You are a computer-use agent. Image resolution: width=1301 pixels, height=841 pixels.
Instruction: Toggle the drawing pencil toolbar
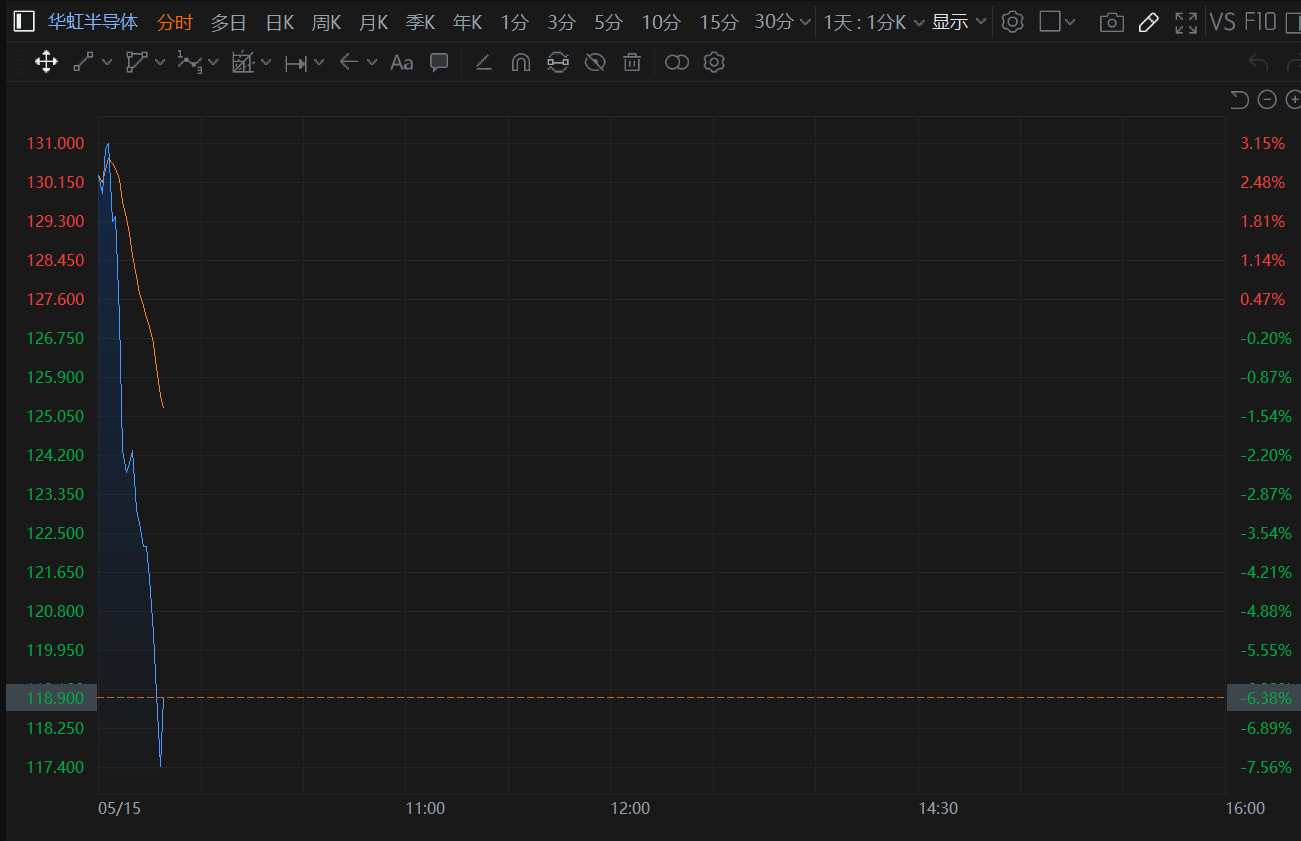click(x=1149, y=22)
